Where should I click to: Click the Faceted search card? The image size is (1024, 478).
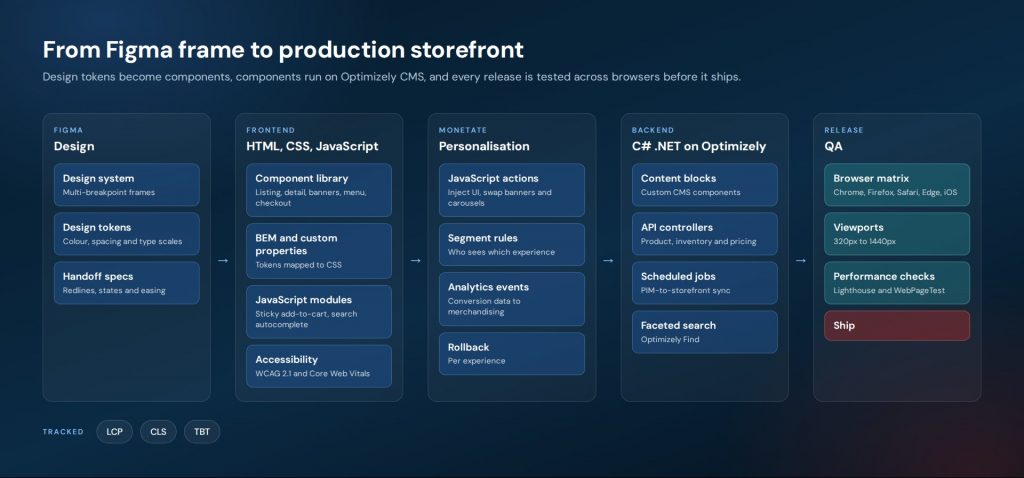point(705,332)
